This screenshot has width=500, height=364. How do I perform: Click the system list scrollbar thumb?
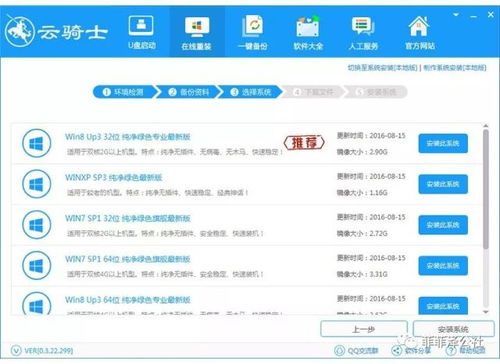[486, 189]
